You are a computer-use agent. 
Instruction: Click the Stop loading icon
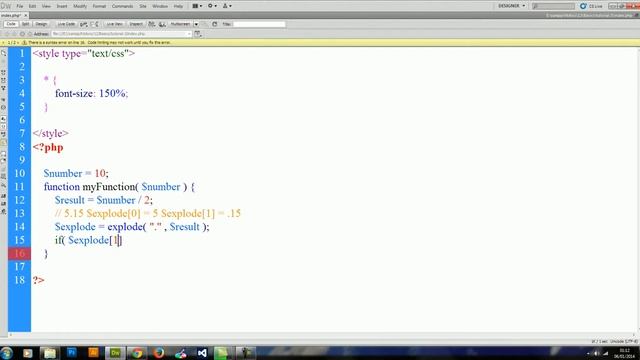pyautogui.click(x=22, y=34)
